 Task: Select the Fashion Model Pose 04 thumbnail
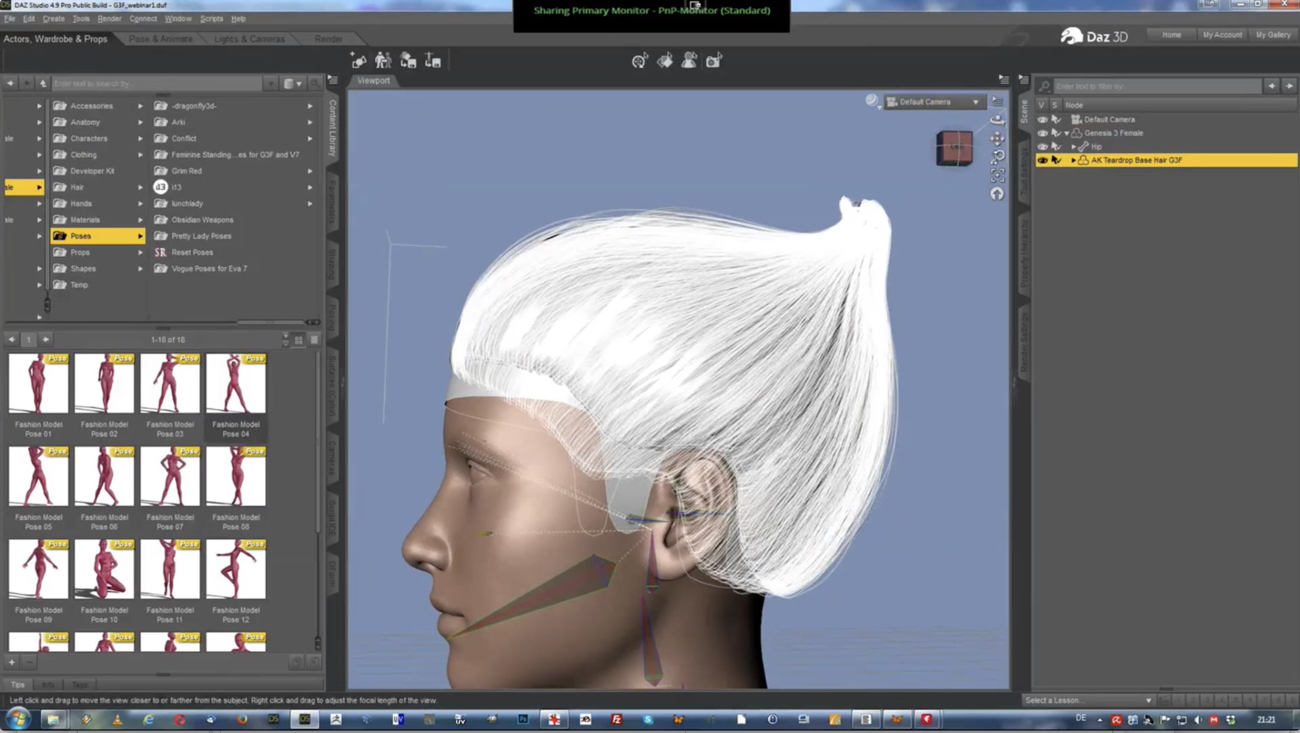235,382
